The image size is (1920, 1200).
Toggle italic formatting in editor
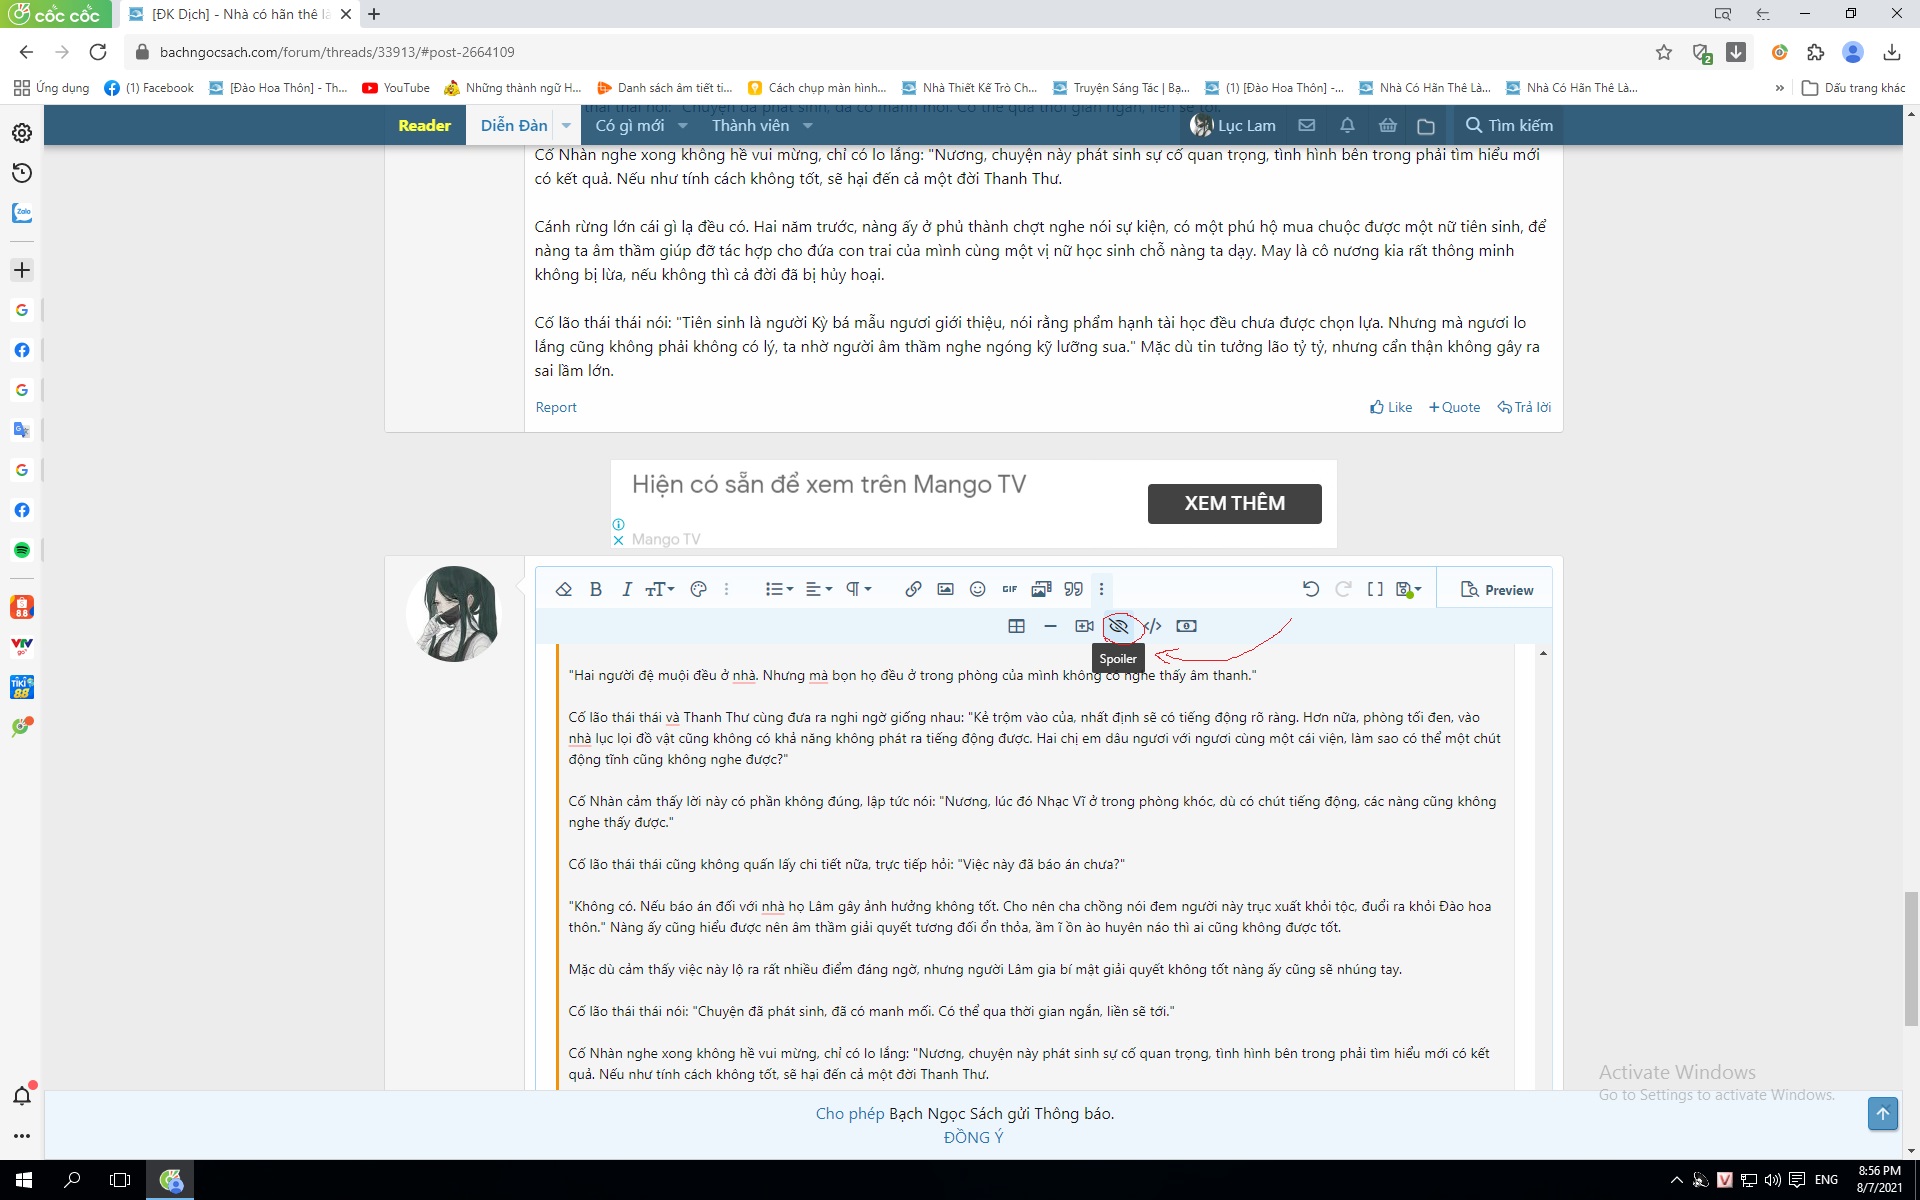[x=627, y=589]
